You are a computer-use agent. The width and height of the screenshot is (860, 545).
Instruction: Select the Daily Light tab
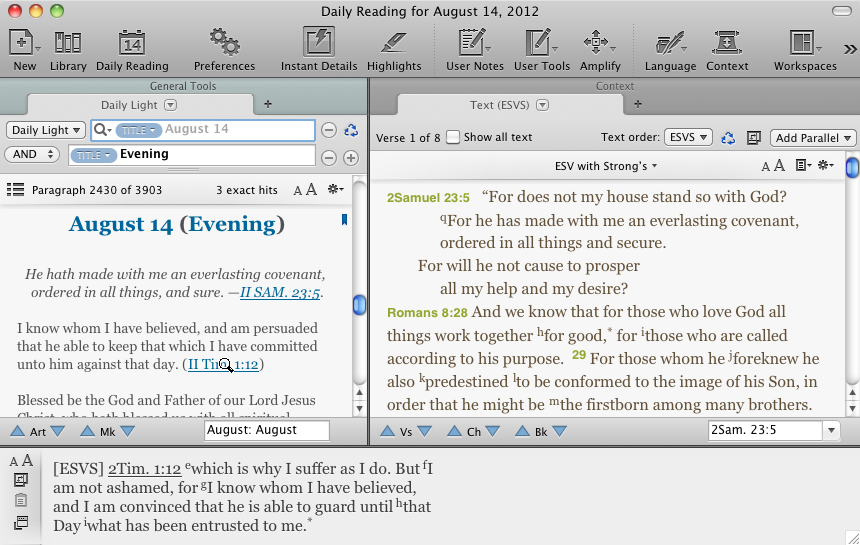pos(138,105)
